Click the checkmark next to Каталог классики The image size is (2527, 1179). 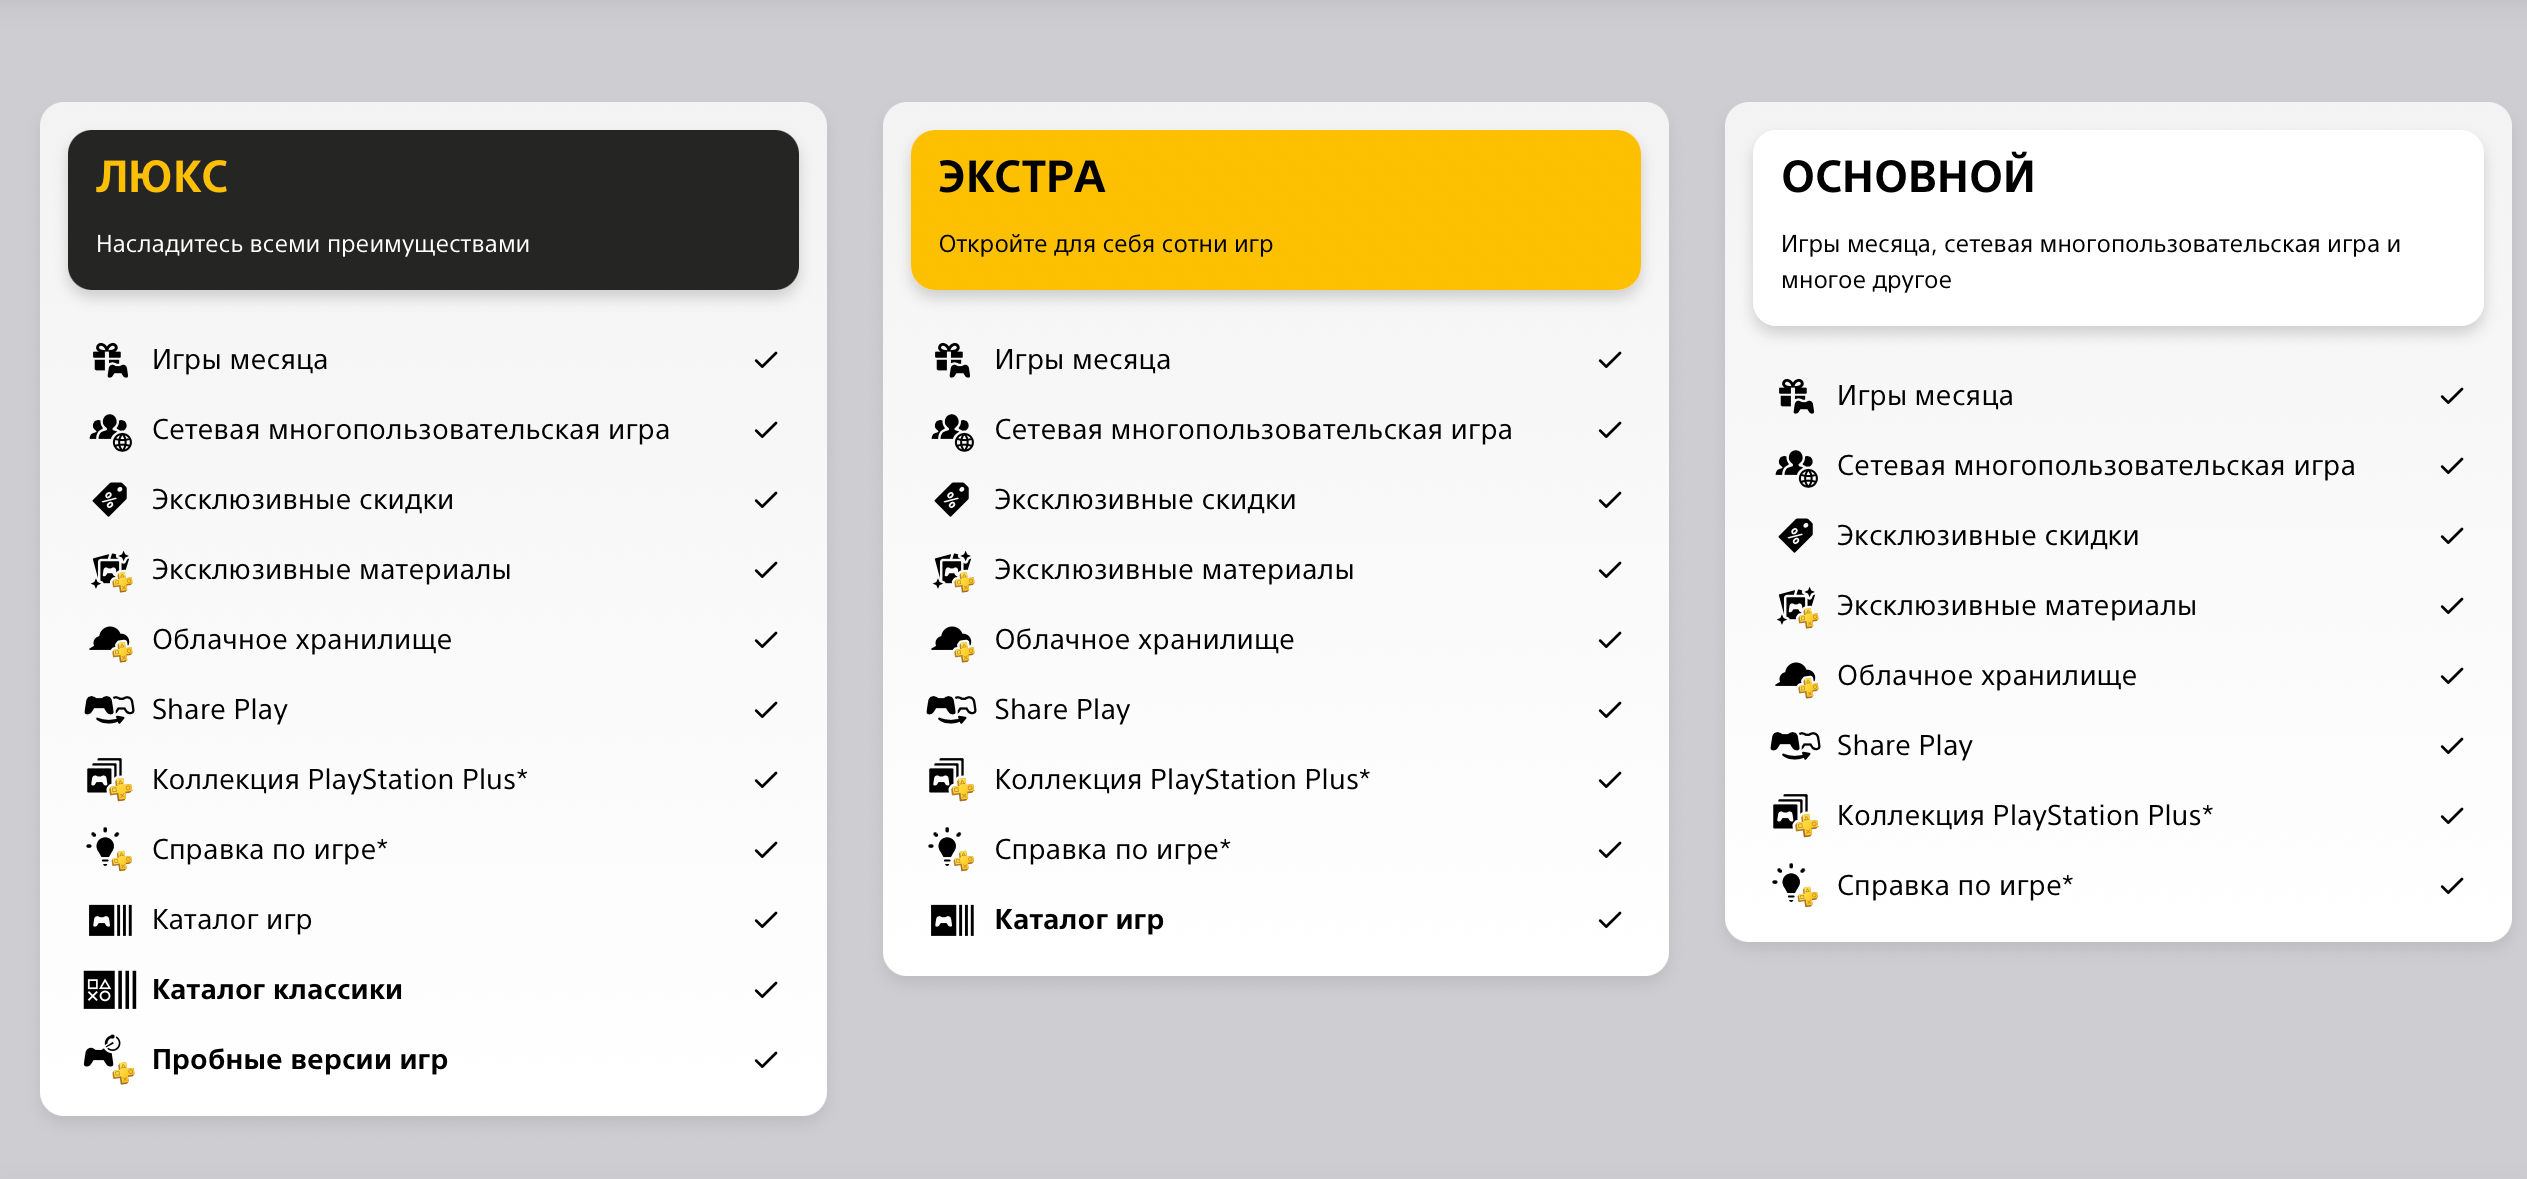point(766,990)
